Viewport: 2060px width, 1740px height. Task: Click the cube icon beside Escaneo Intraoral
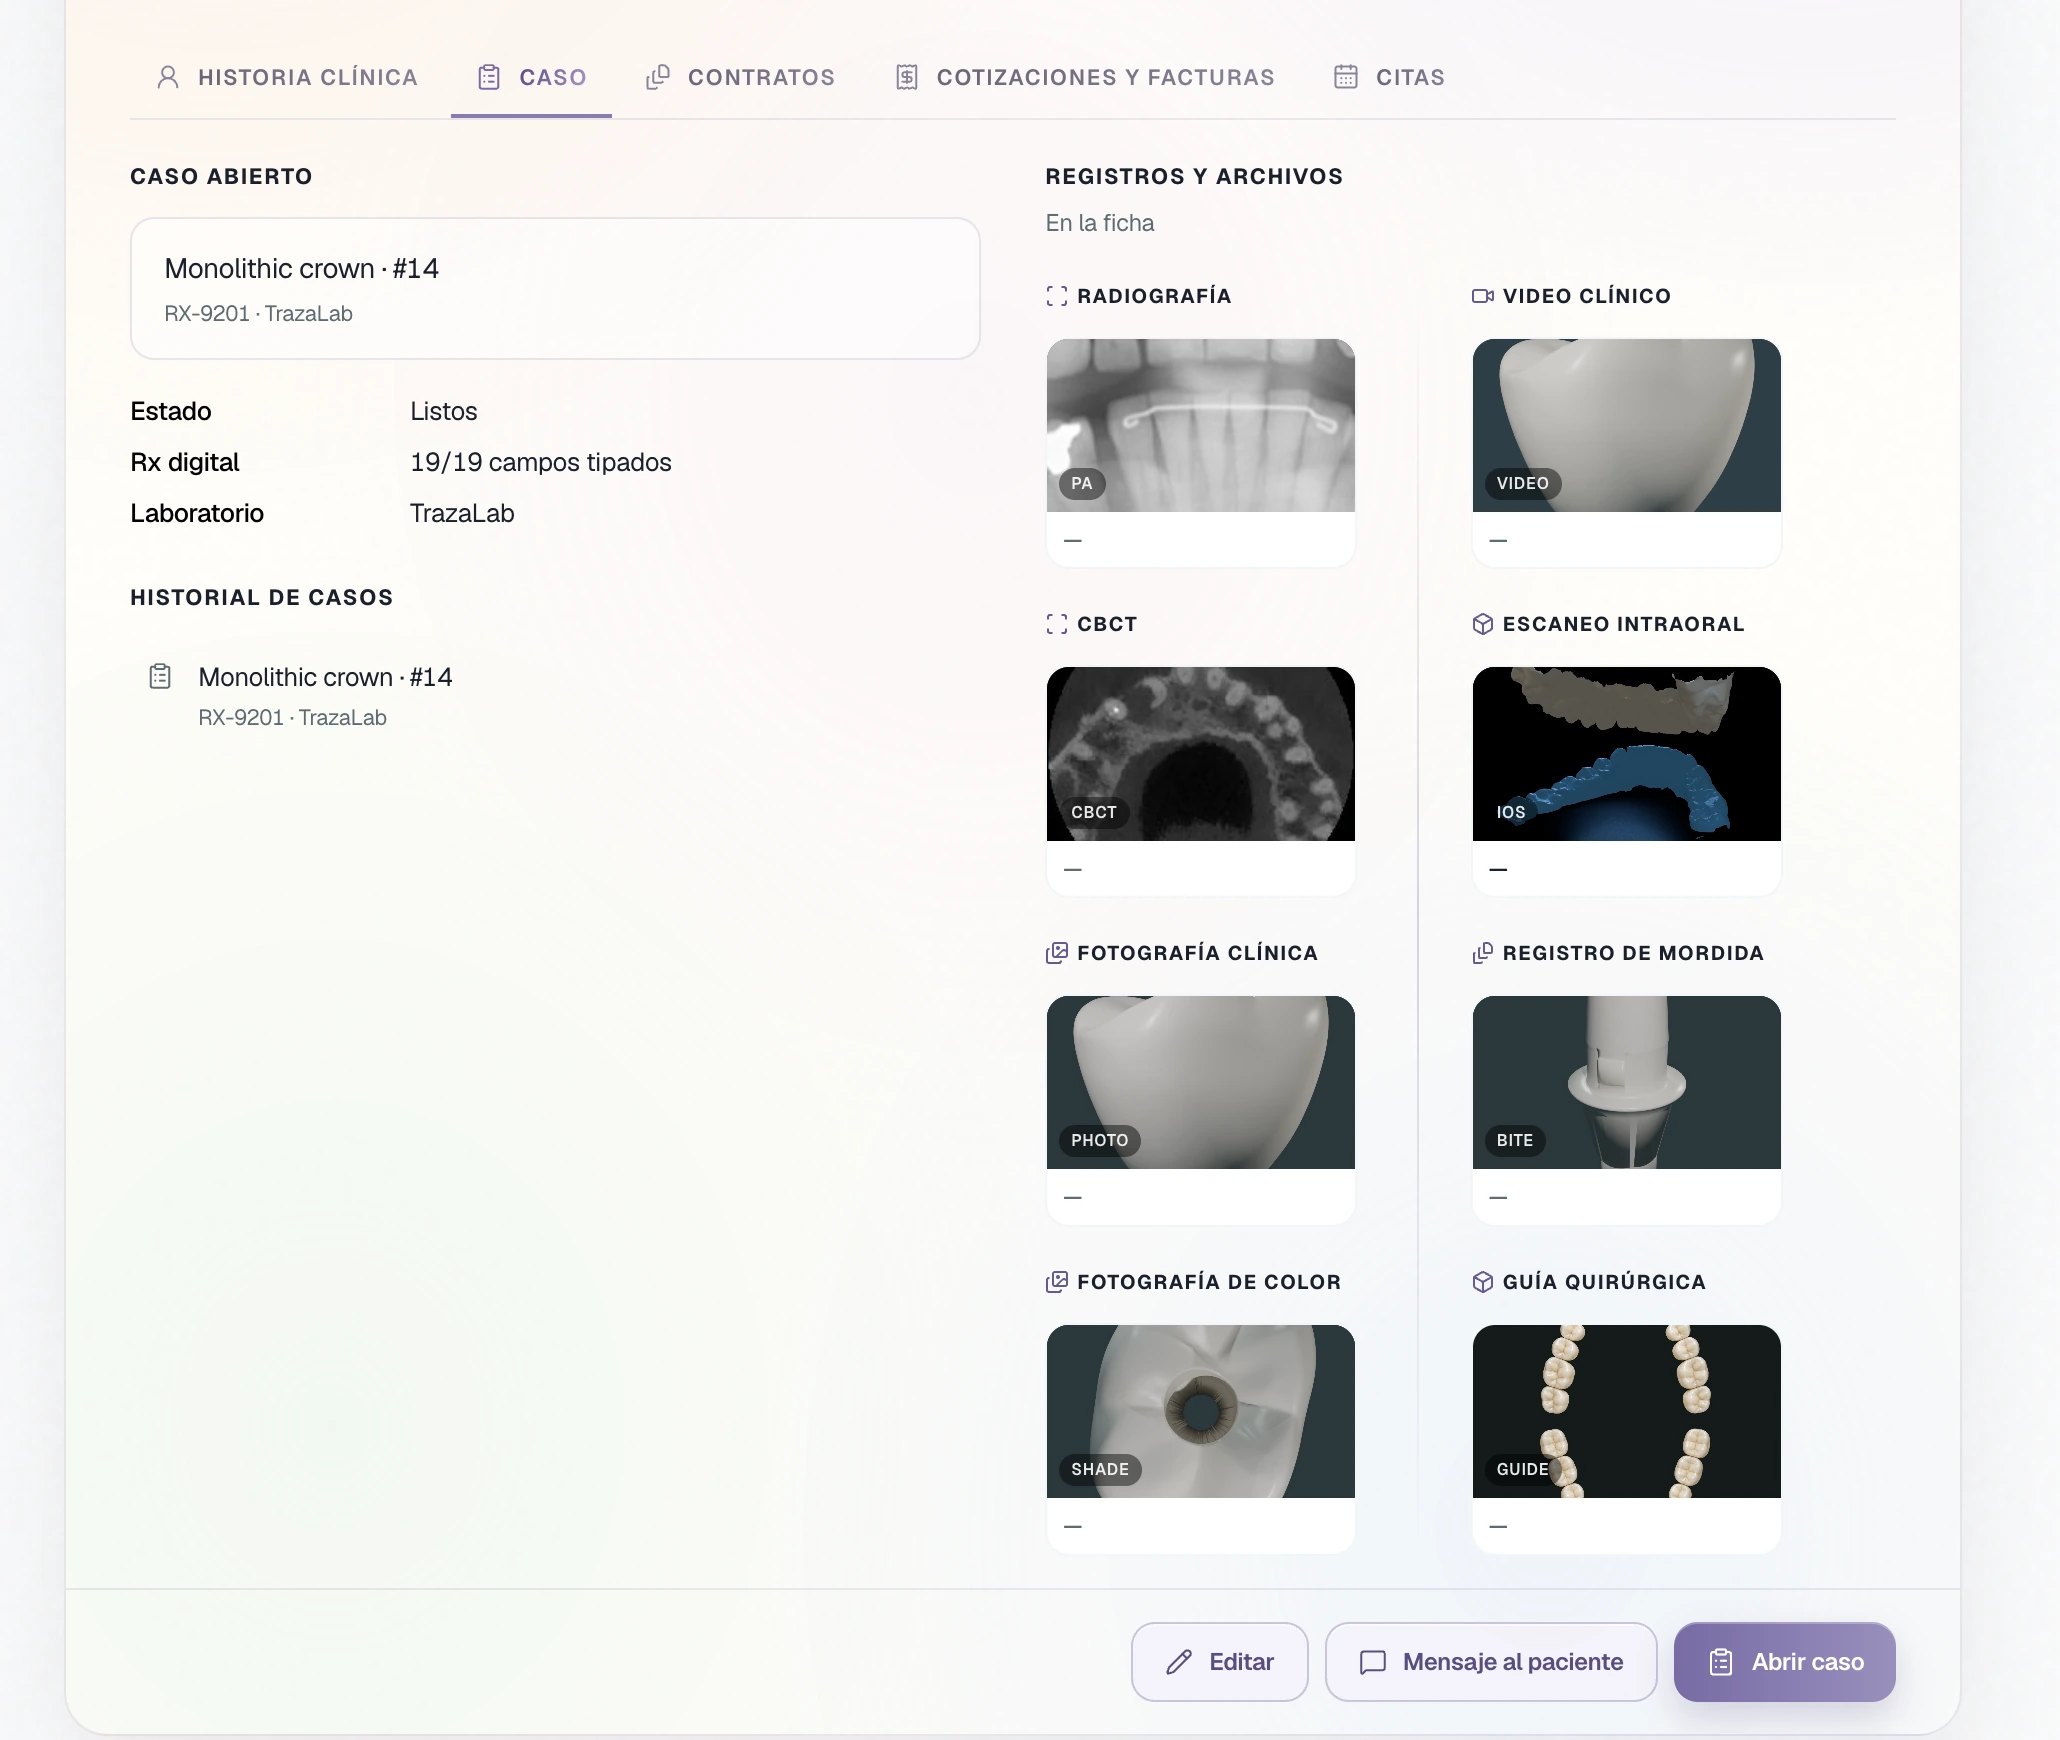(1483, 624)
